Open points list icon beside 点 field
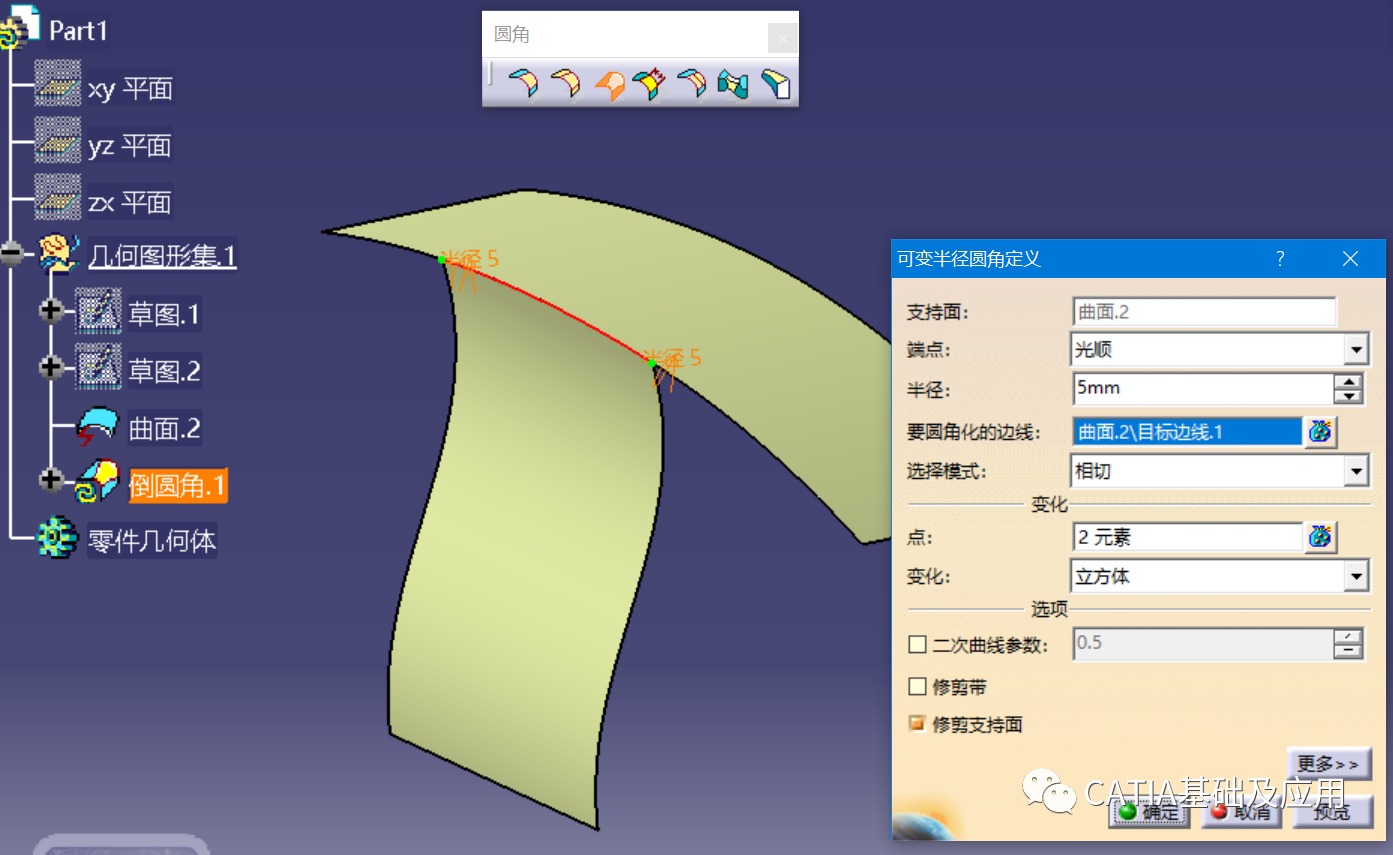This screenshot has width=1393, height=855. click(1320, 537)
